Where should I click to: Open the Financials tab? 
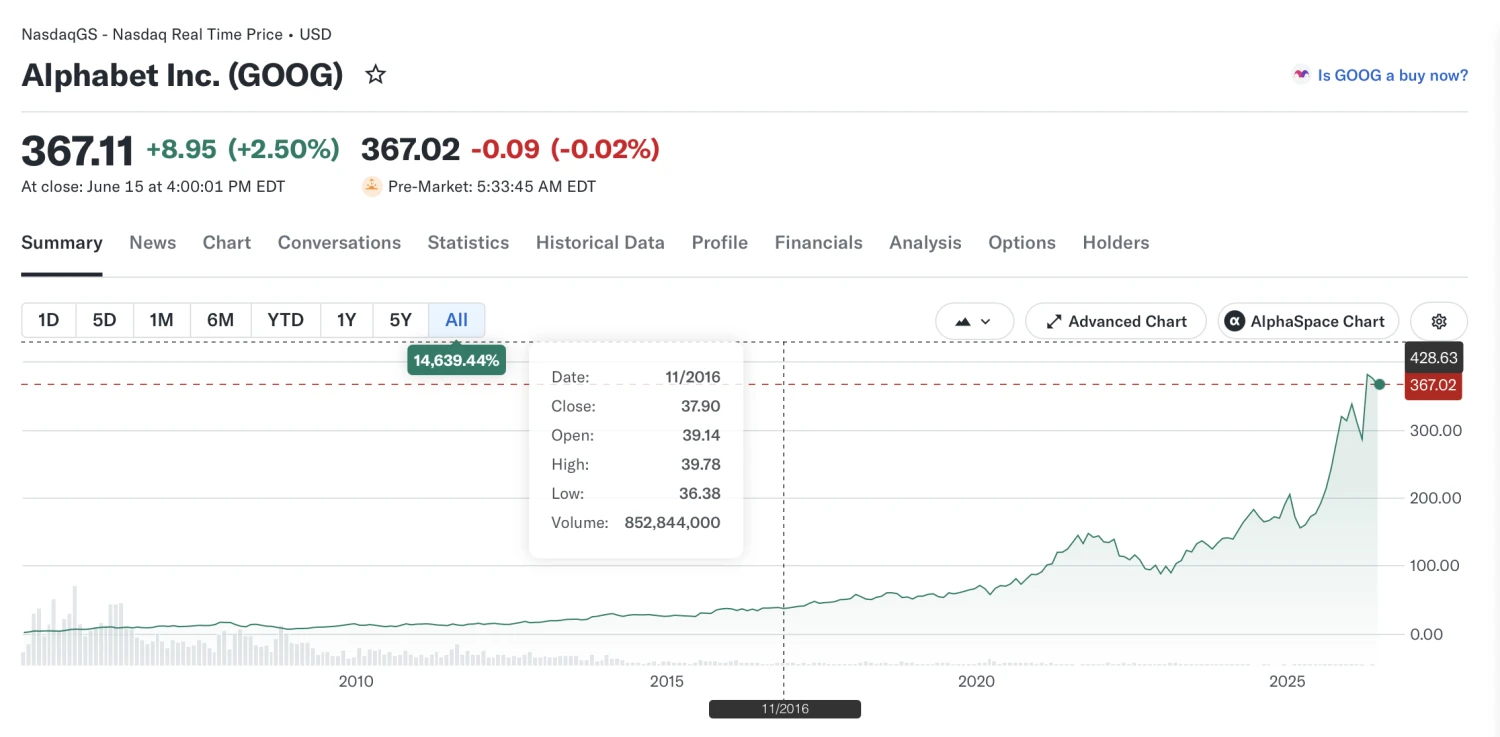818,243
